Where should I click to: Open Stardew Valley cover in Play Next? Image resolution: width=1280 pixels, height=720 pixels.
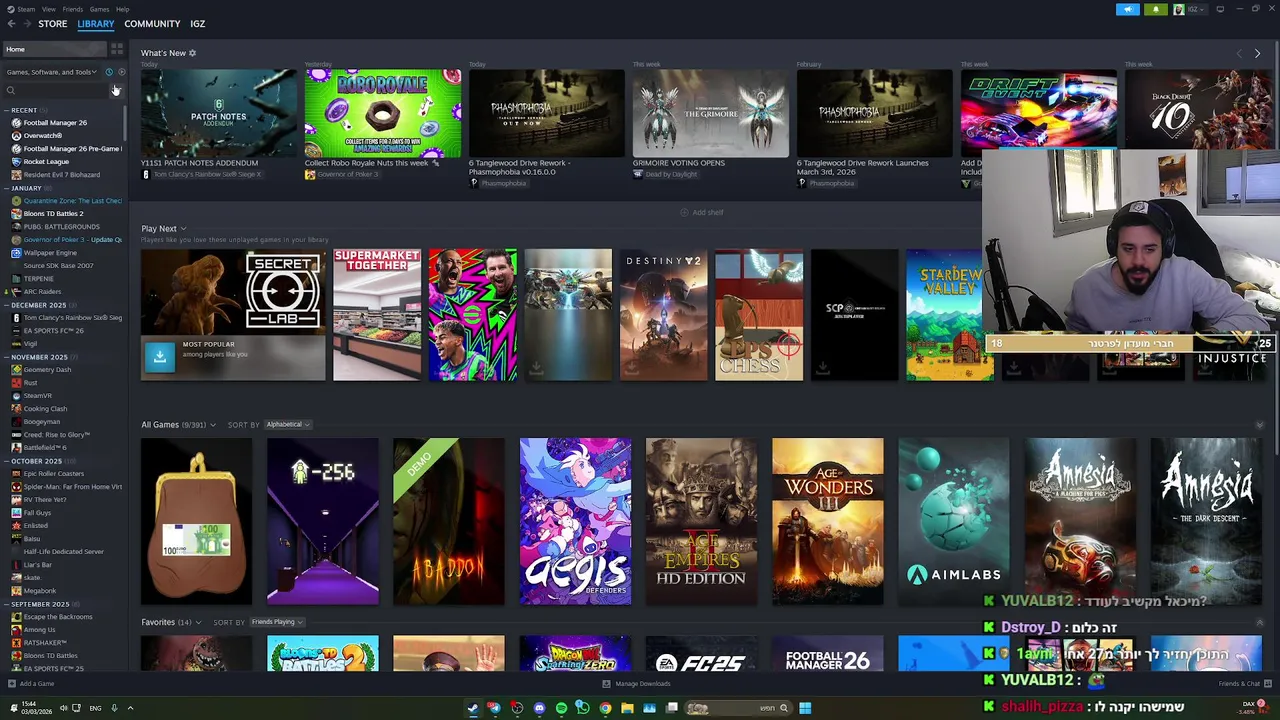pos(949,315)
